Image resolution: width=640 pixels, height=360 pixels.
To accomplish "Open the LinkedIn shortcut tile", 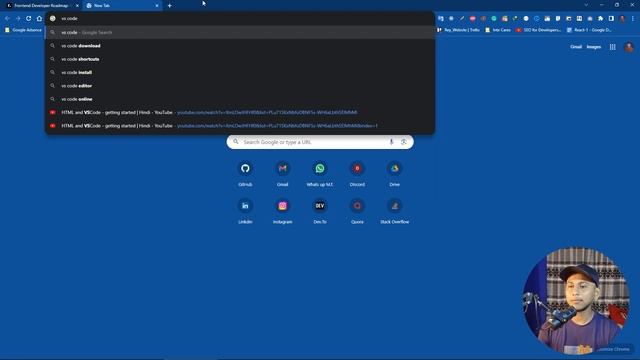I will pos(245,211).
